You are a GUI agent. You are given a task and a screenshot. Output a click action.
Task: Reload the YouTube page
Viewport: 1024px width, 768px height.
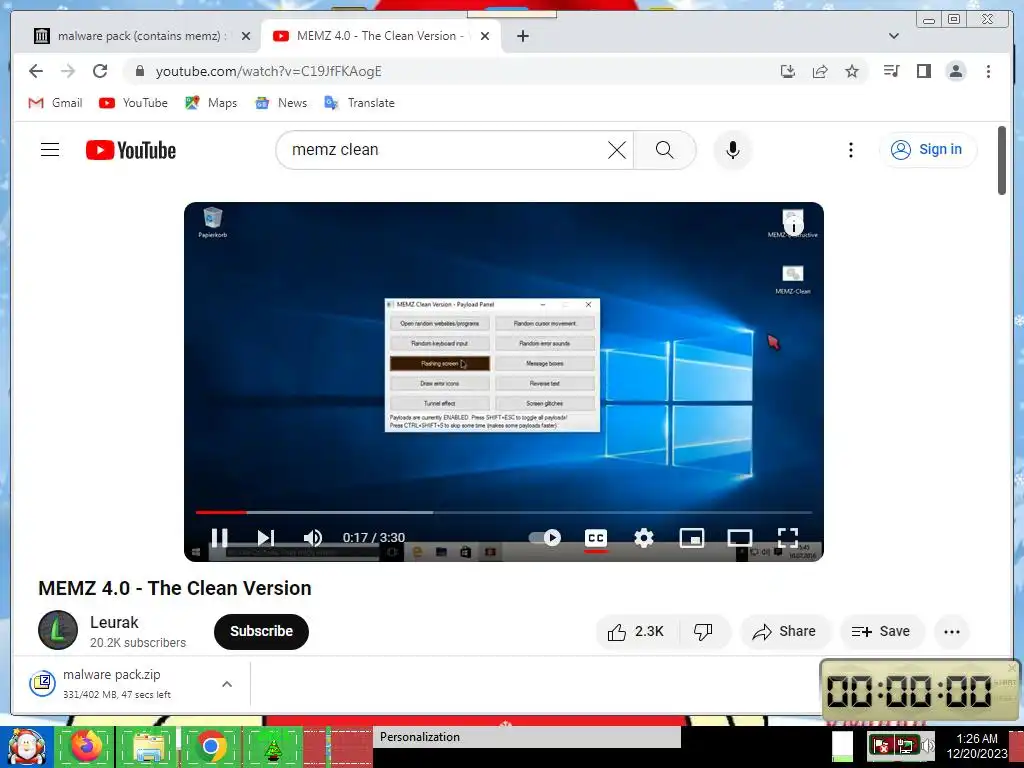pyautogui.click(x=100, y=71)
